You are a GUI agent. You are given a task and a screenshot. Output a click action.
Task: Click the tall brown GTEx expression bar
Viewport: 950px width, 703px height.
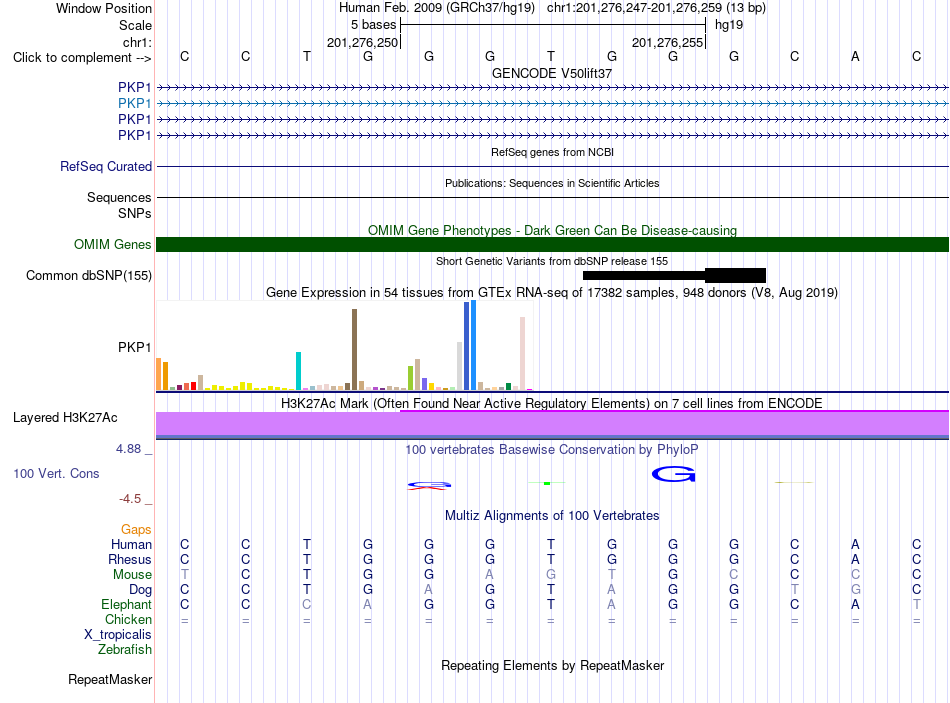point(354,349)
